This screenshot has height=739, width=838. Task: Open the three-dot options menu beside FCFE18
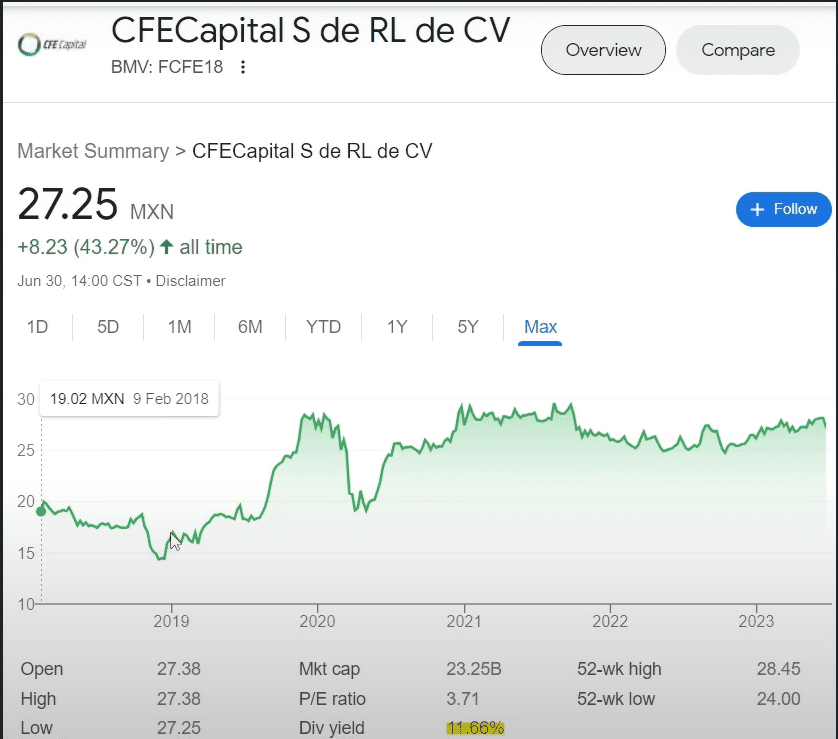coord(242,68)
